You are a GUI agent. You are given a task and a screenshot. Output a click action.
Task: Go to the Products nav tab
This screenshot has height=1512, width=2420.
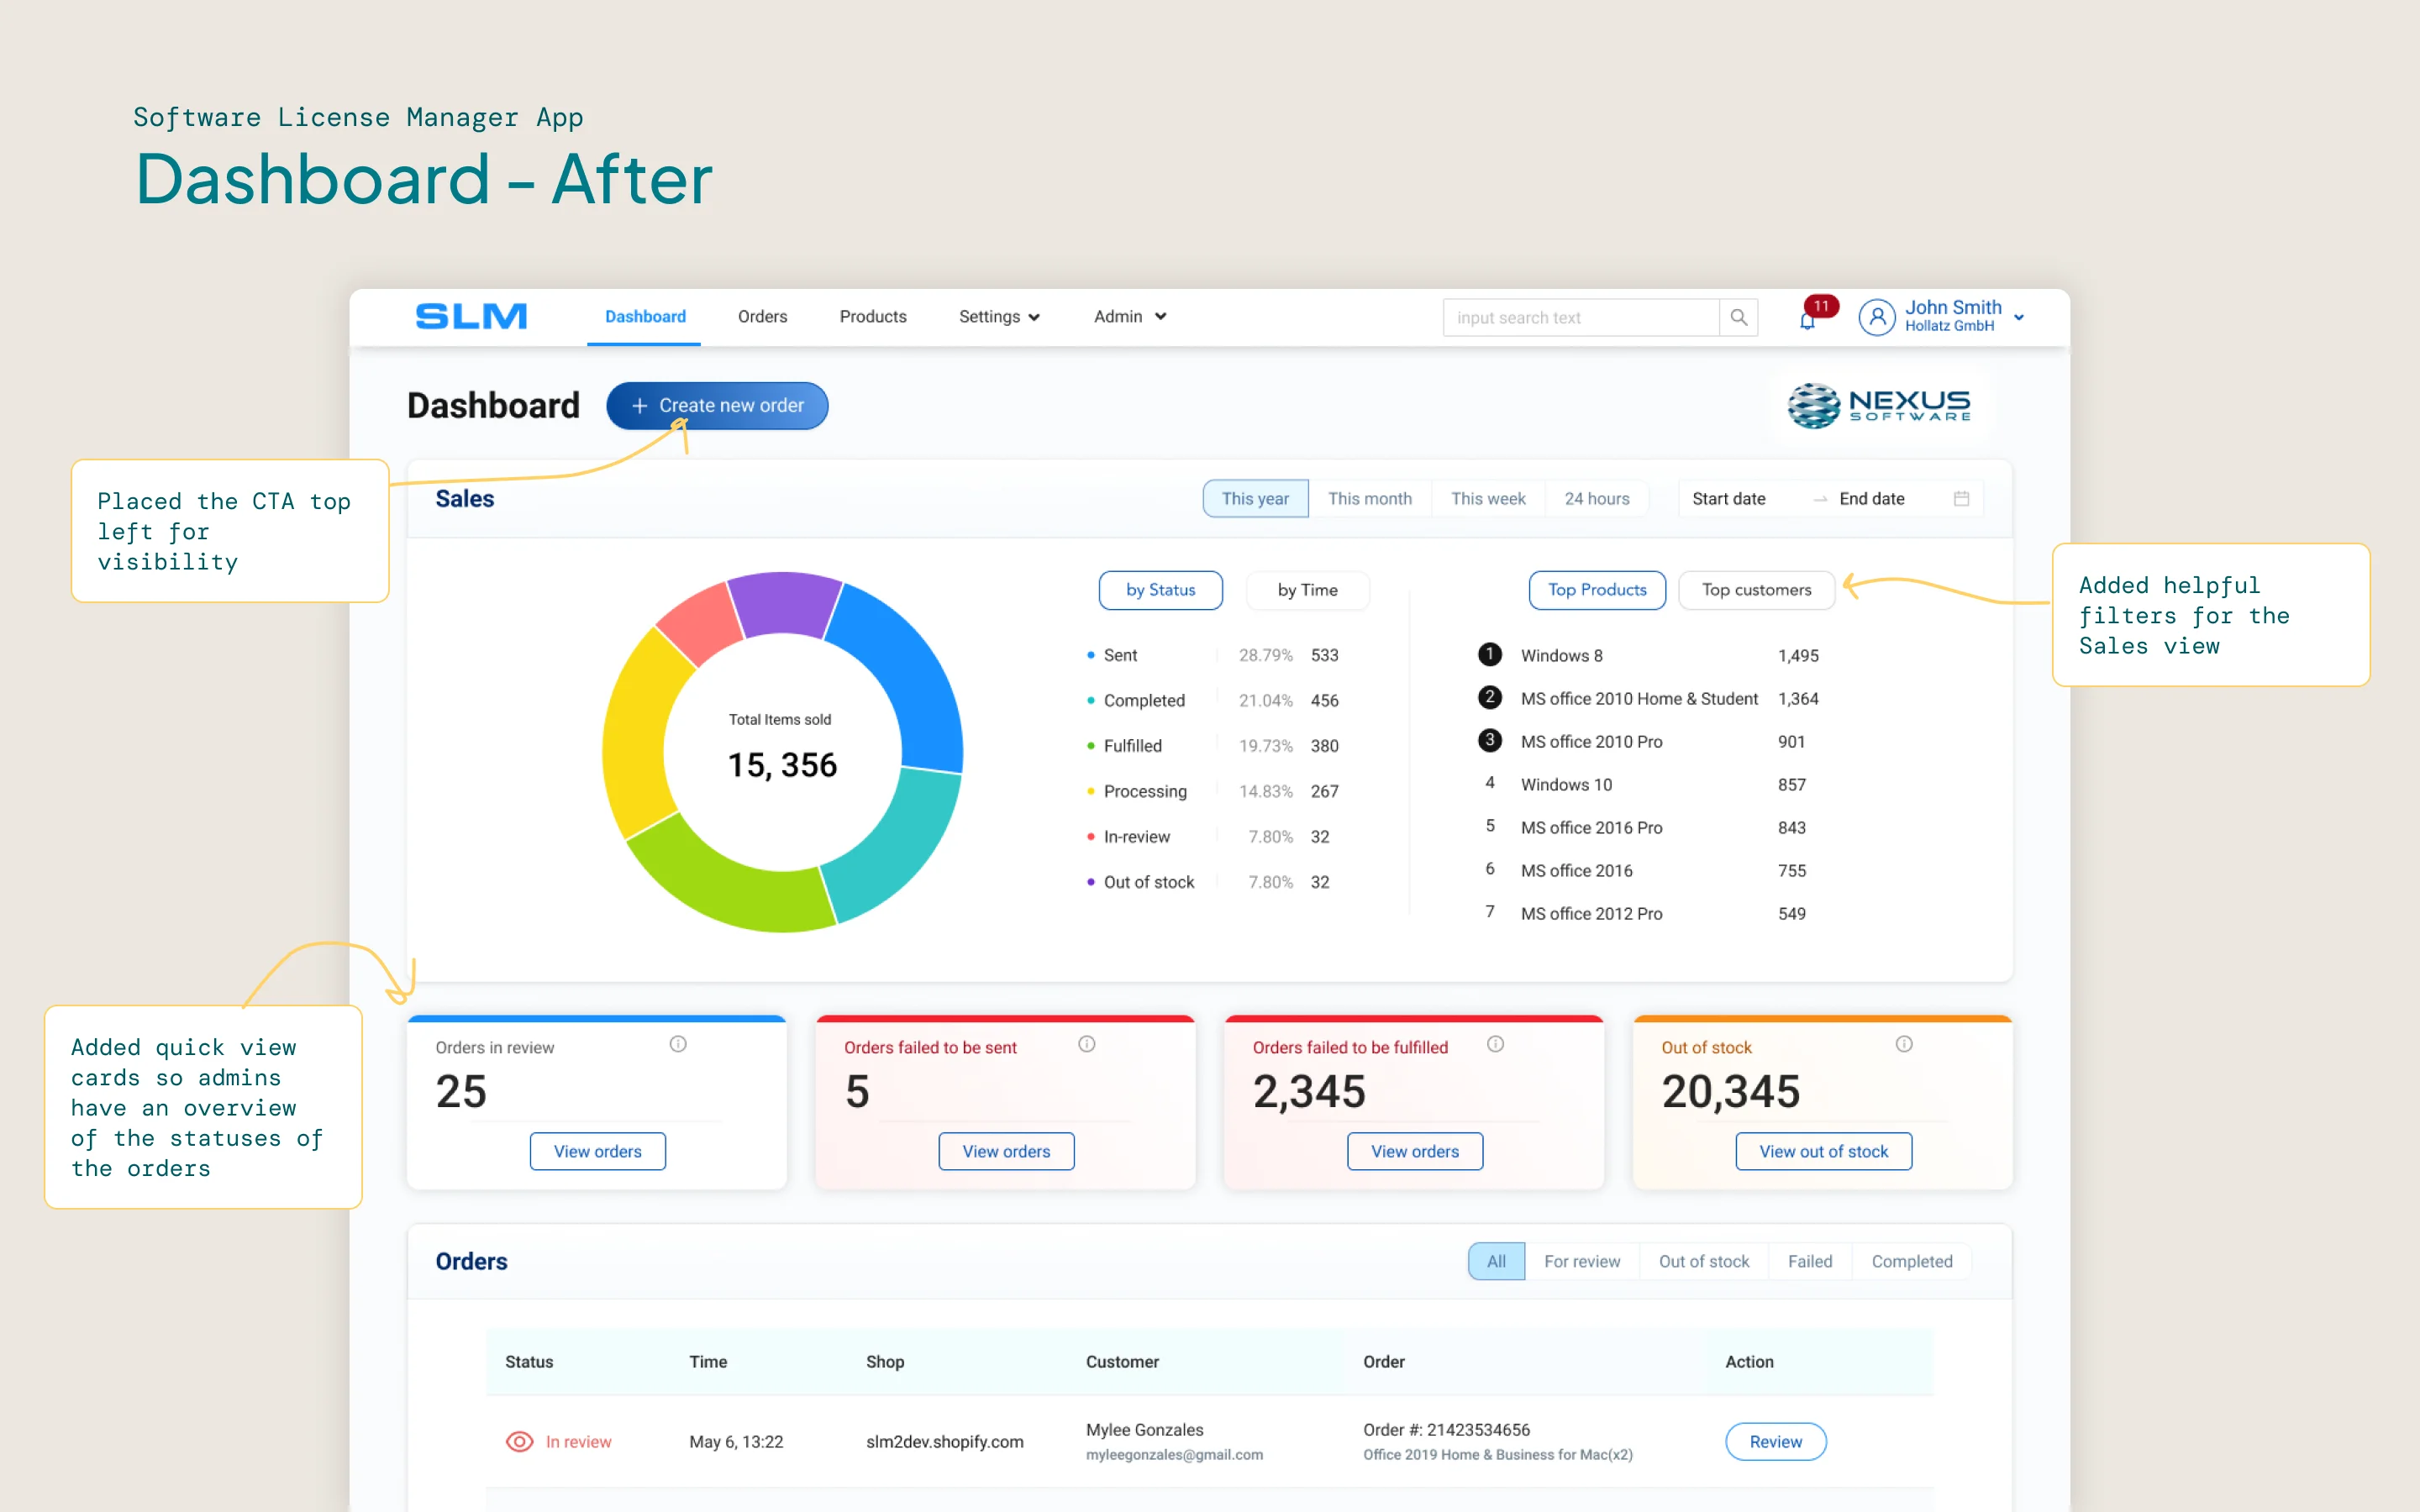(x=873, y=317)
